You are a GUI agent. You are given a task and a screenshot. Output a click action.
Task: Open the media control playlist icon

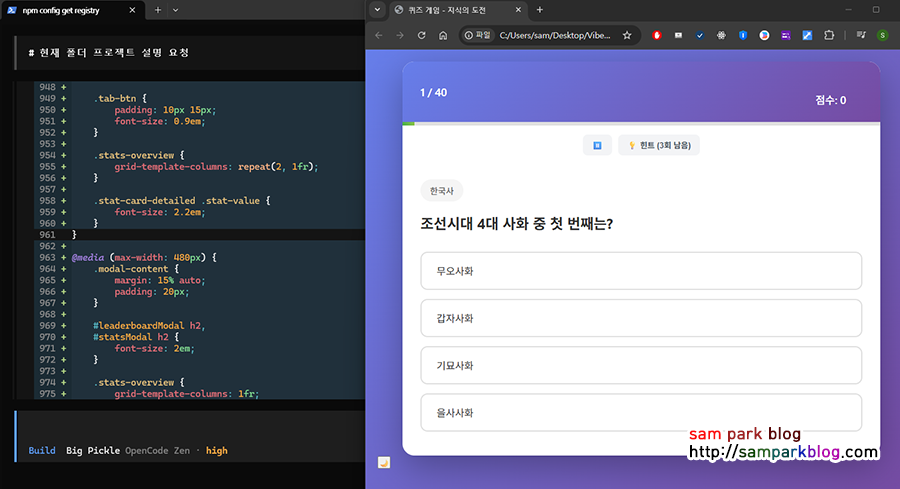[861, 36]
